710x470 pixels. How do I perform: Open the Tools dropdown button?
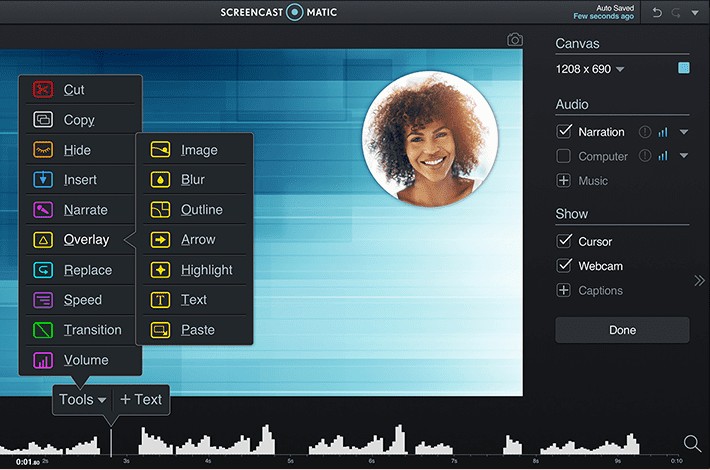coord(82,399)
